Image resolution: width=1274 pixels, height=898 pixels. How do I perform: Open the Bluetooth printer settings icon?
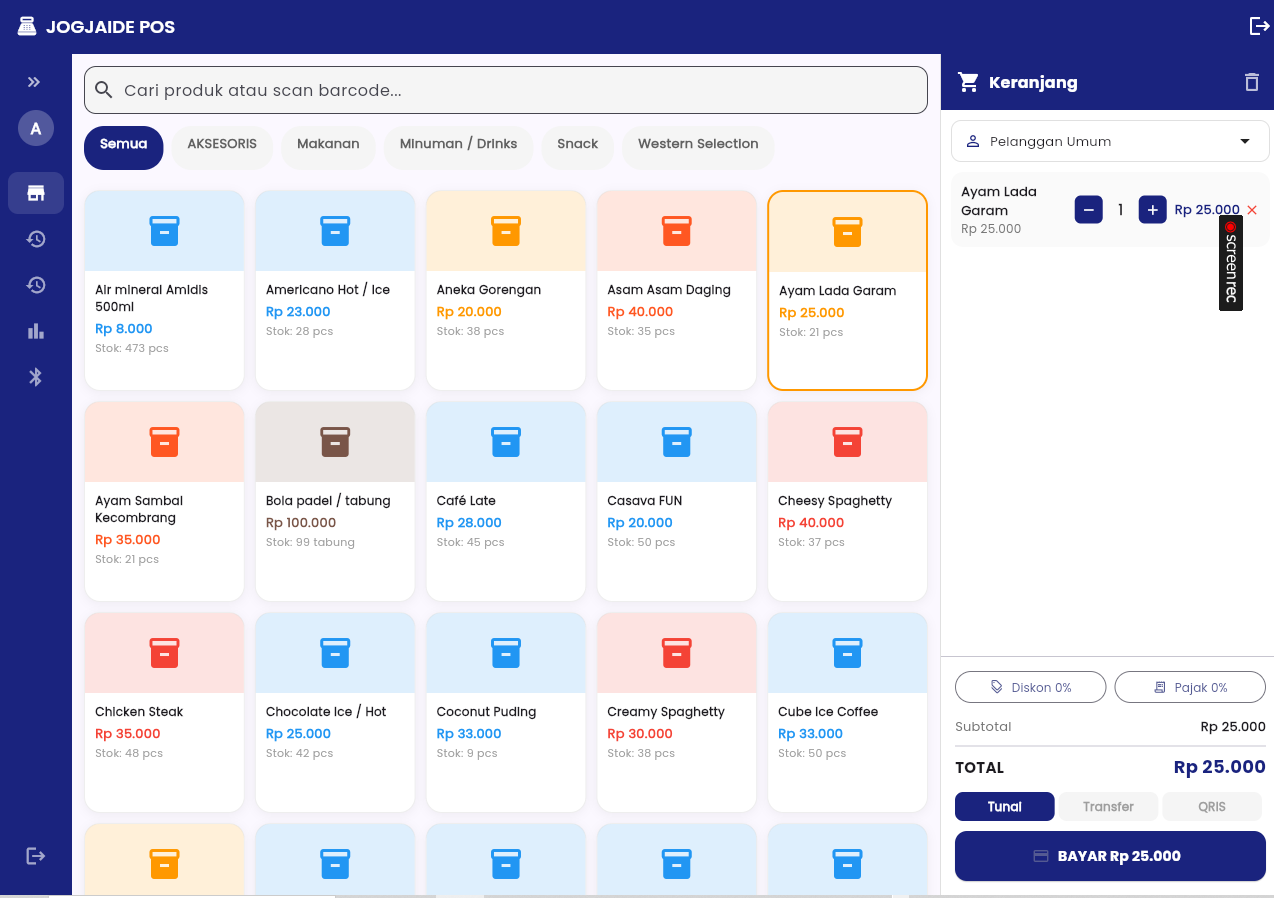pyautogui.click(x=36, y=377)
